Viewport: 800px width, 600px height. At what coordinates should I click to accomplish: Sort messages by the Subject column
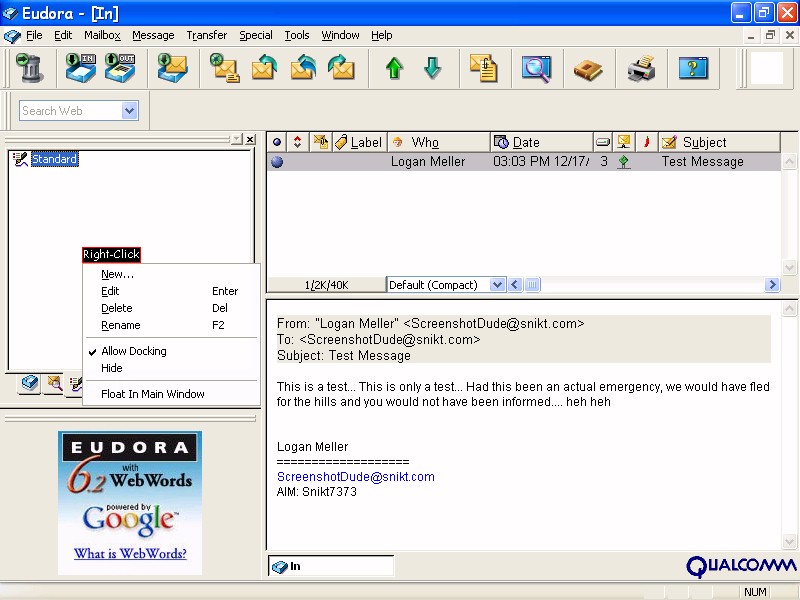[x=719, y=142]
